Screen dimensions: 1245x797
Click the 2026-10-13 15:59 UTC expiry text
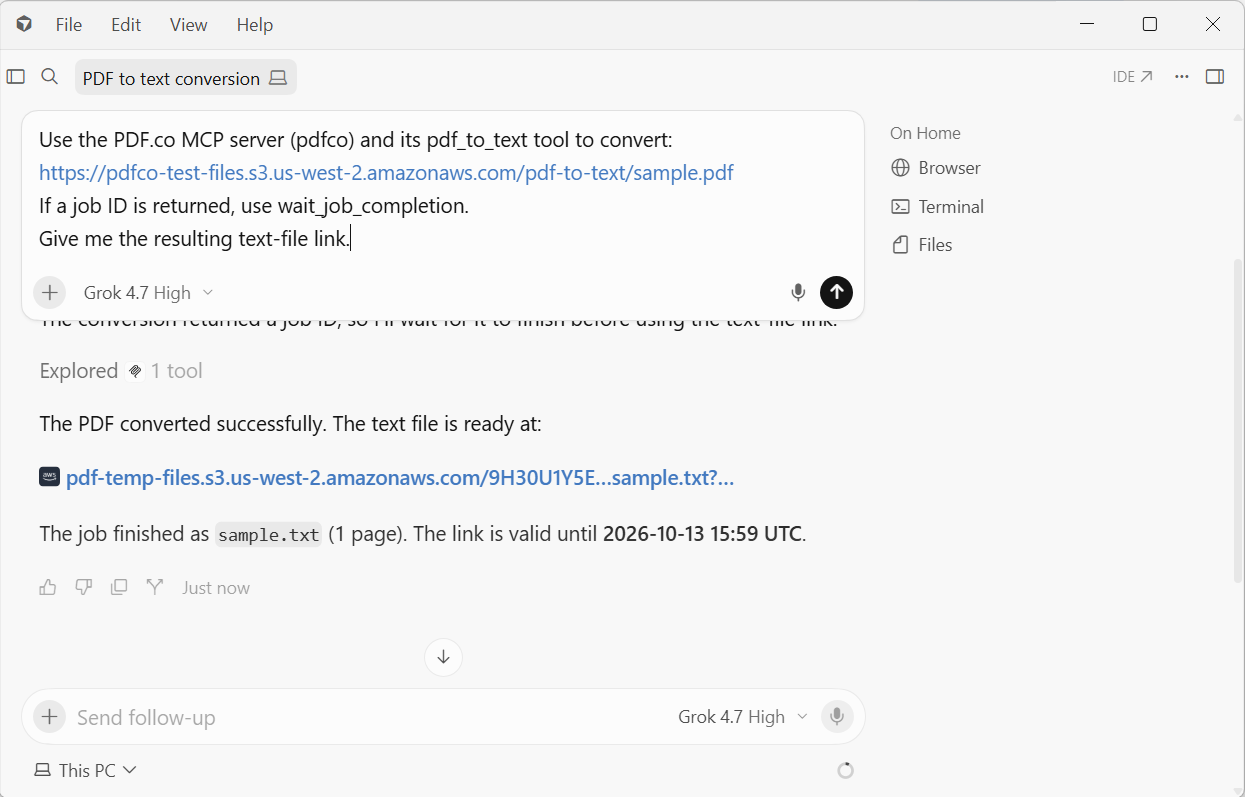click(x=702, y=534)
